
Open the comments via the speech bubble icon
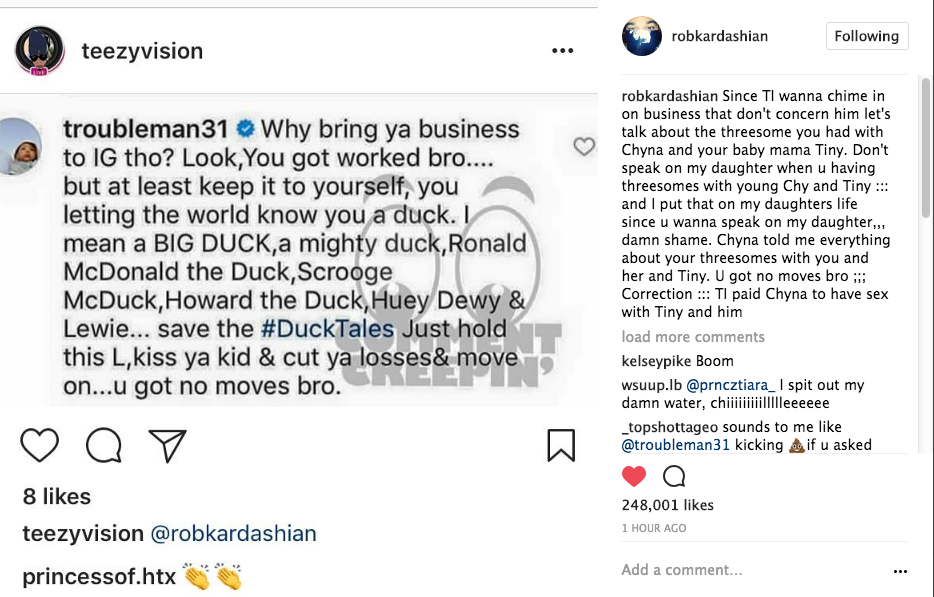tap(103, 446)
